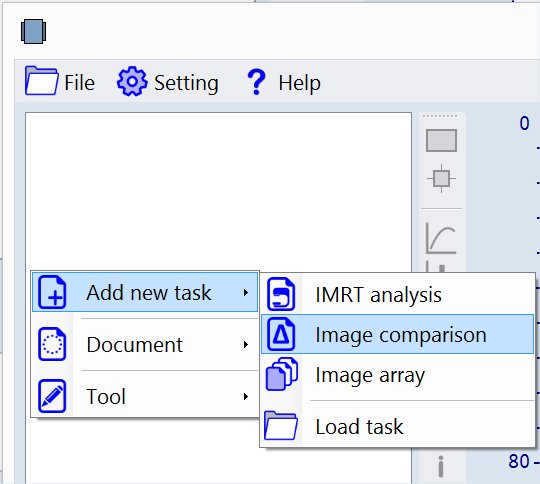Click the Image comparison delta icon
The width and height of the screenshot is (540, 484).
(281, 334)
